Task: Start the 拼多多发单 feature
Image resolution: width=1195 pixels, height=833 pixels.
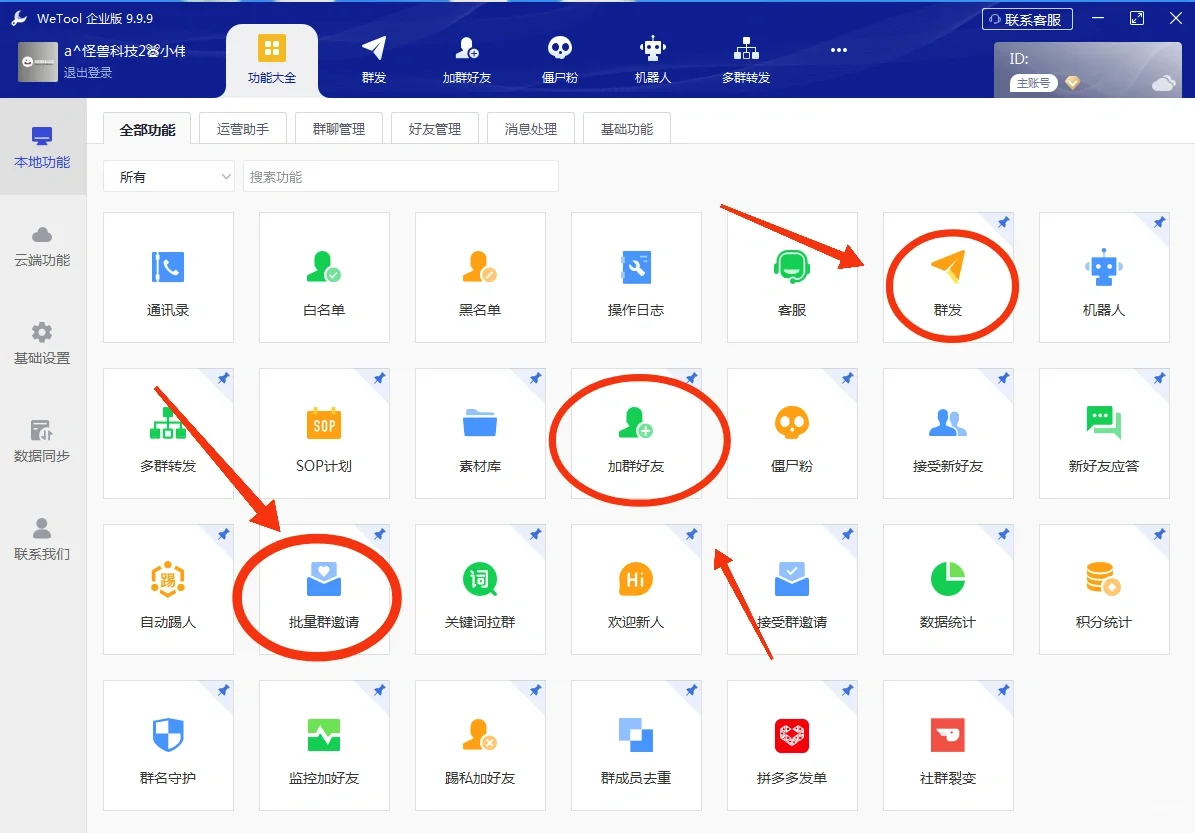Action: (792, 745)
